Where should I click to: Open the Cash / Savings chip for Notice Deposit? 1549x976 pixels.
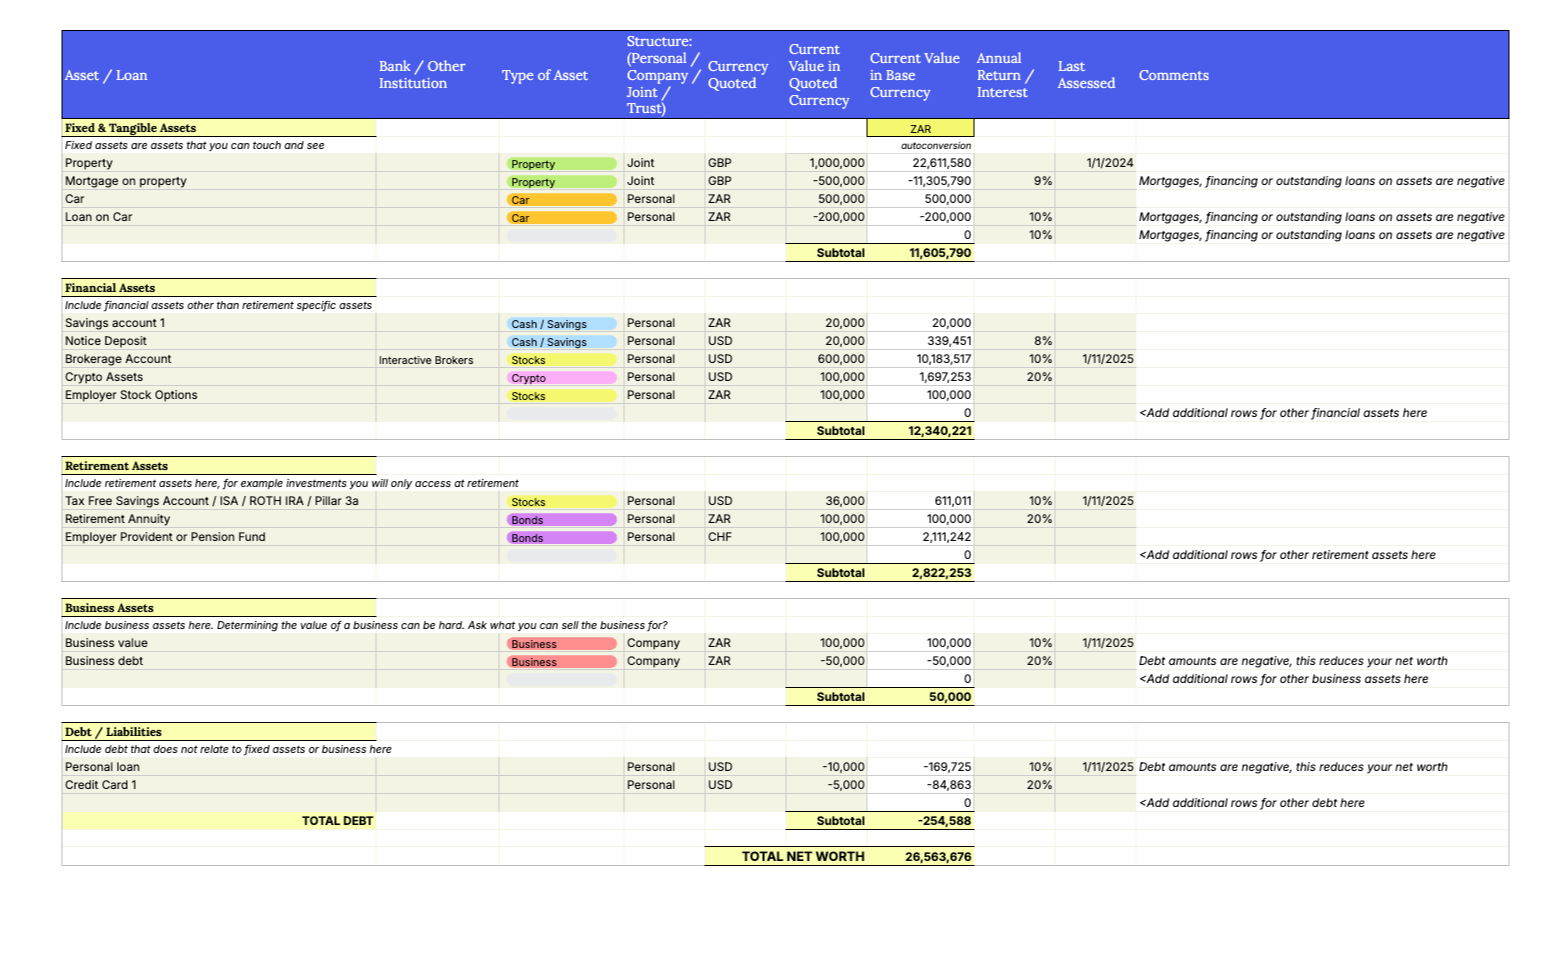click(561, 342)
